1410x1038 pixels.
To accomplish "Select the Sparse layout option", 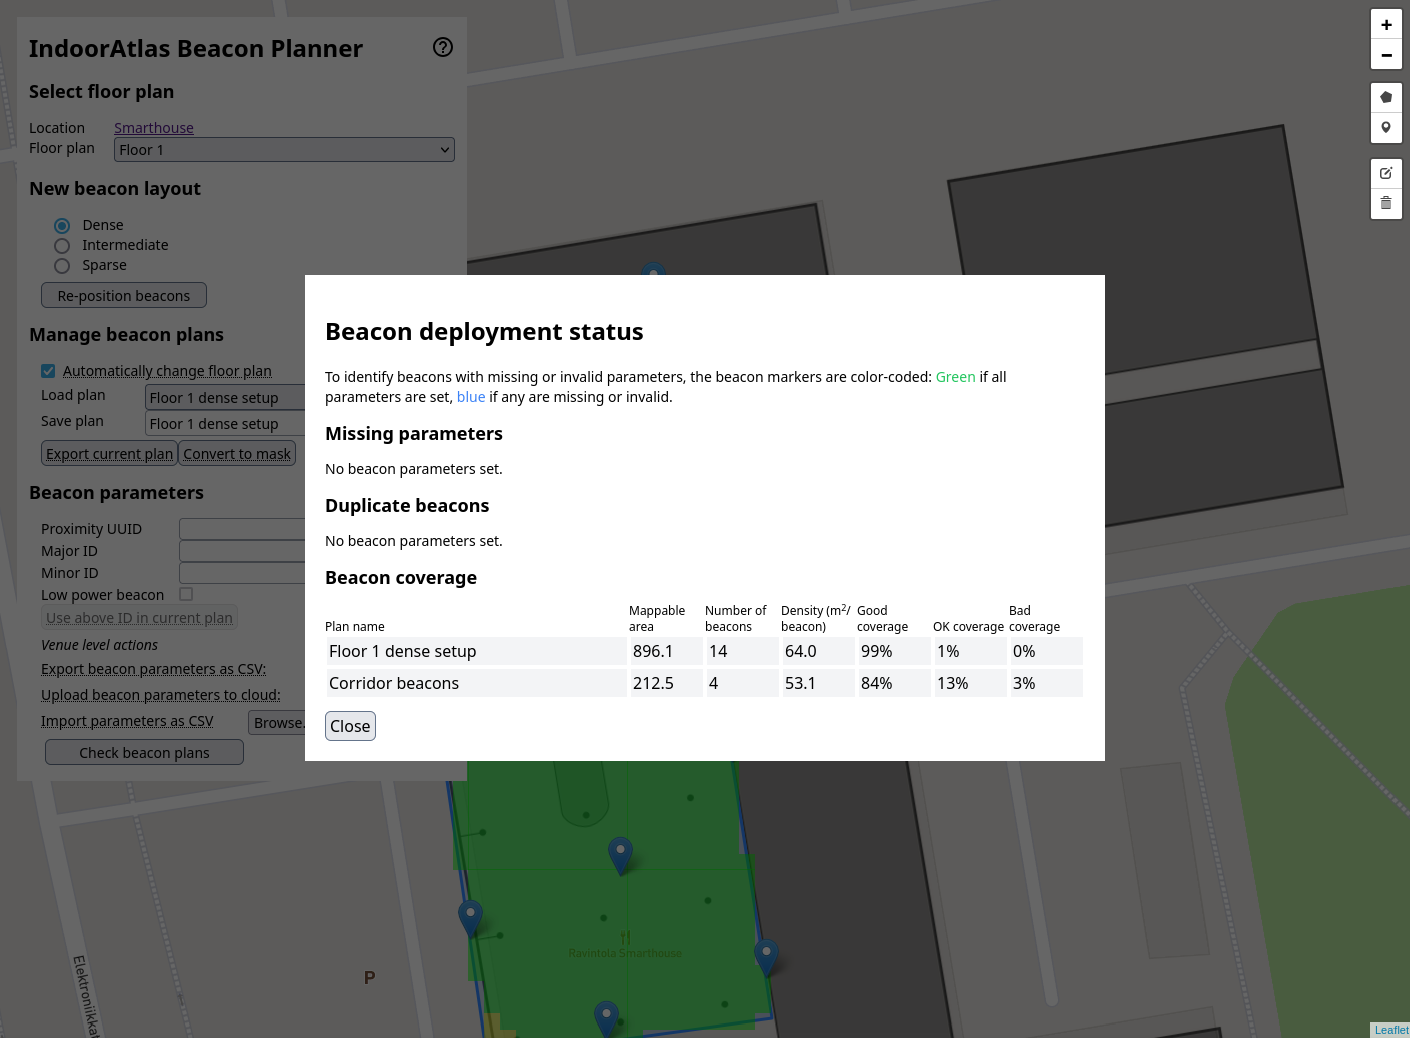I will tap(62, 266).
